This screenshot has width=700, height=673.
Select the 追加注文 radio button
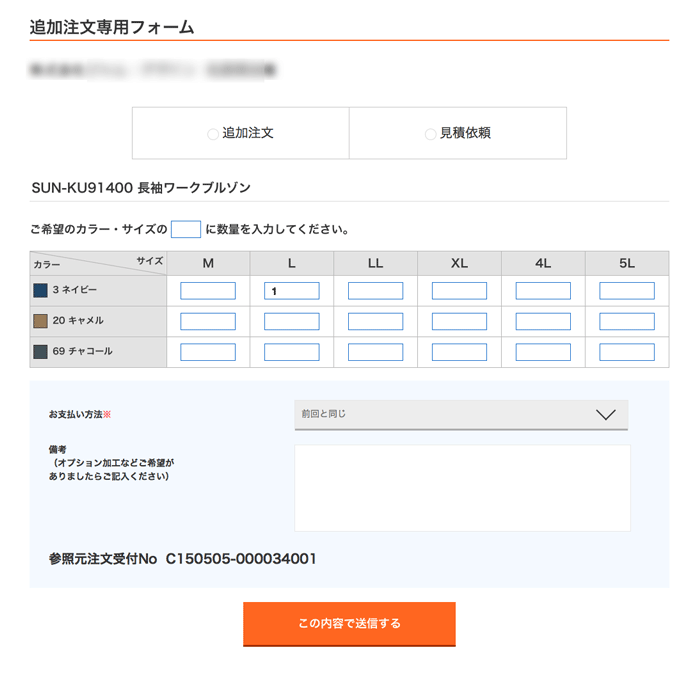(x=213, y=134)
